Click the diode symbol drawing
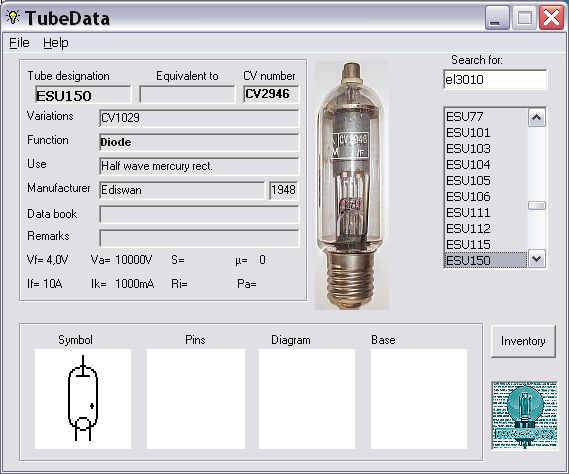569x474 pixels. (x=83, y=399)
